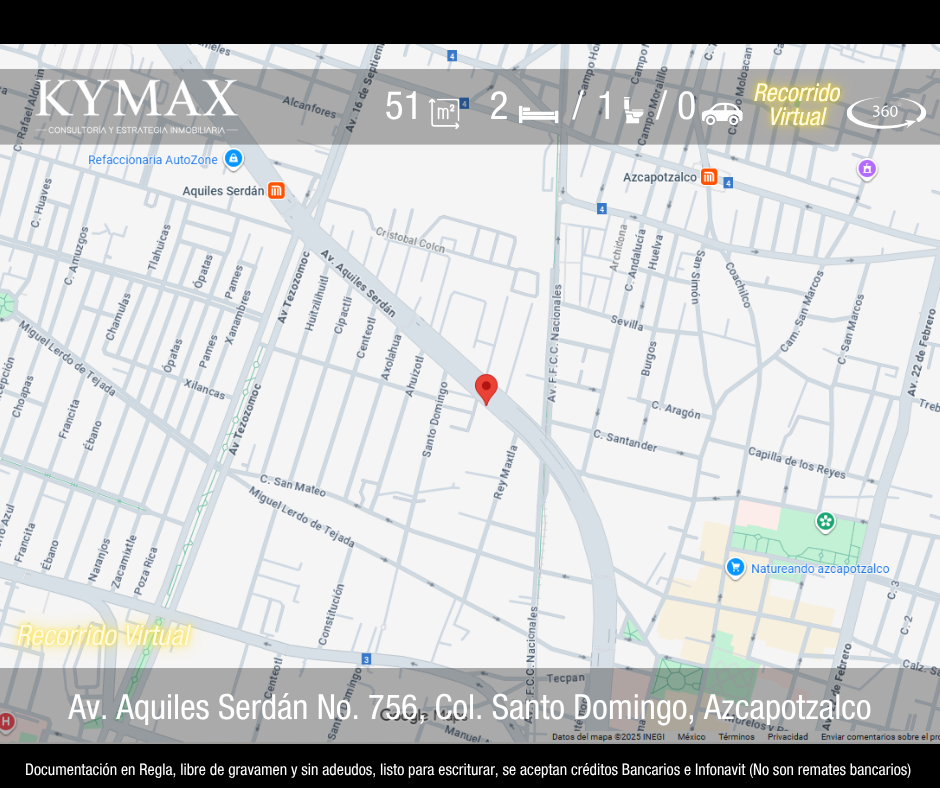940x788 pixels.
Task: Click the Aquiles Serdán metro station icon
Action: click(x=276, y=190)
